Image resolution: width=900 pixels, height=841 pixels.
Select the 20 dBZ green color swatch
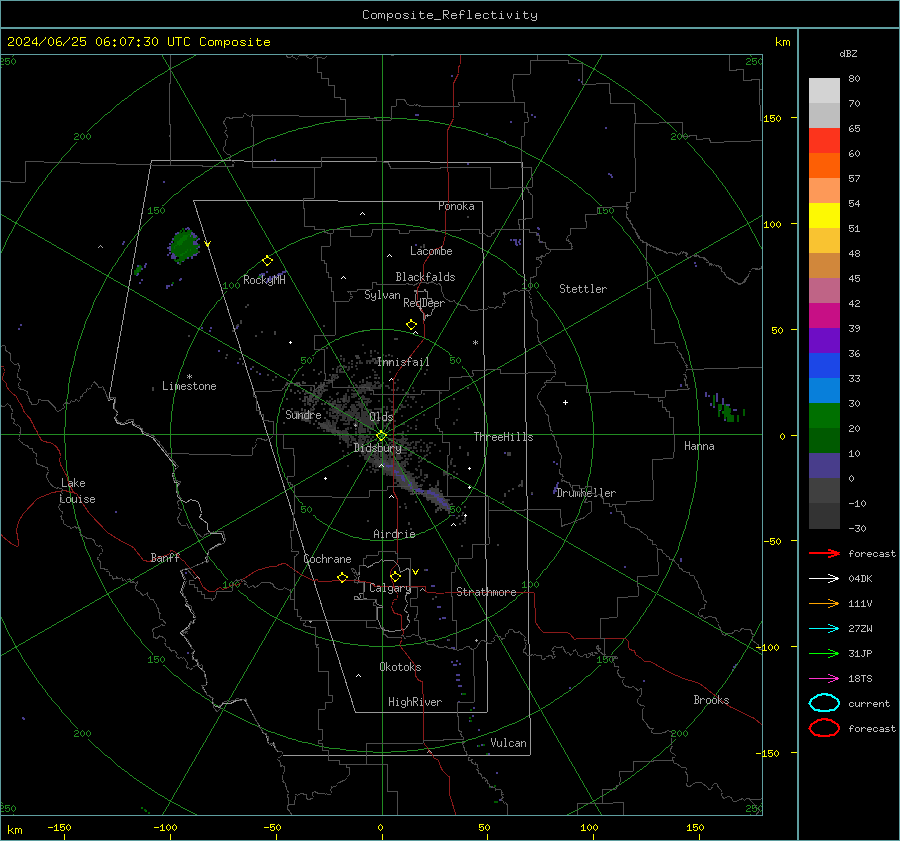(824, 415)
